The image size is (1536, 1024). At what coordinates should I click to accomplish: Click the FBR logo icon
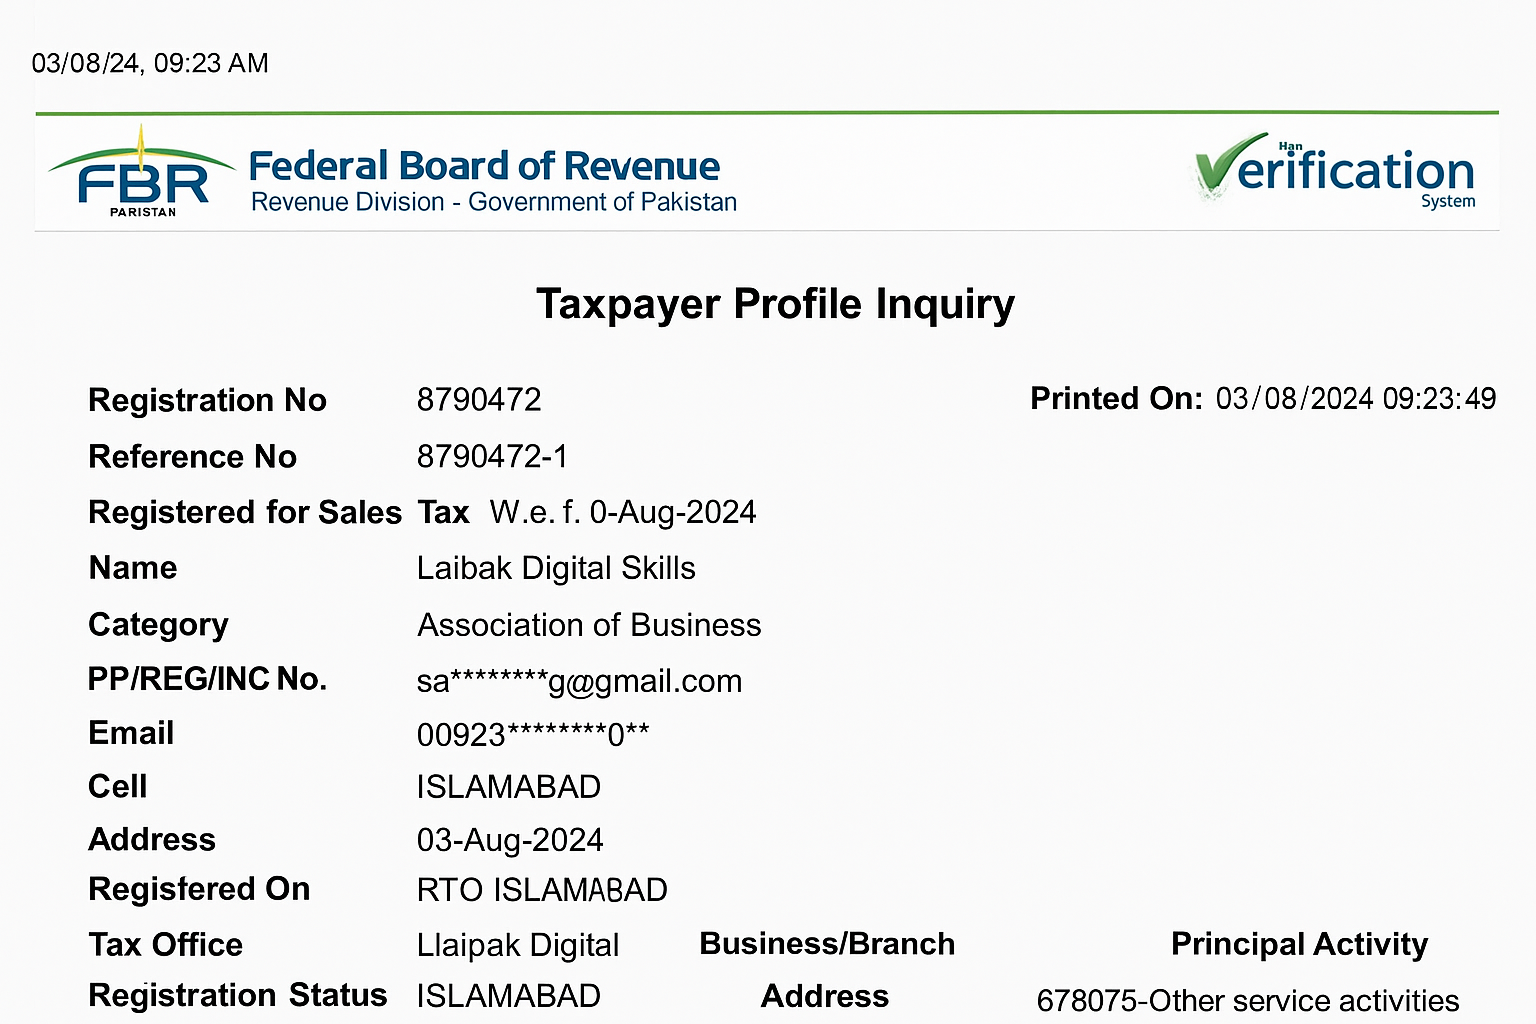click(x=142, y=174)
